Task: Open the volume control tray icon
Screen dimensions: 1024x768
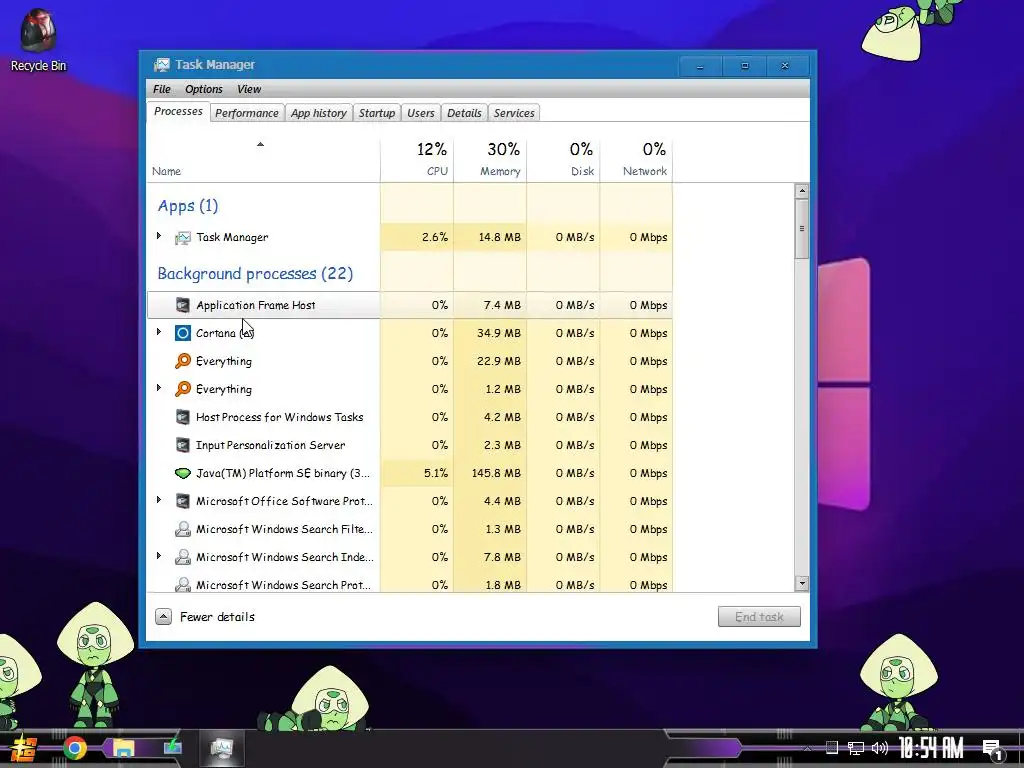Action: click(x=880, y=748)
